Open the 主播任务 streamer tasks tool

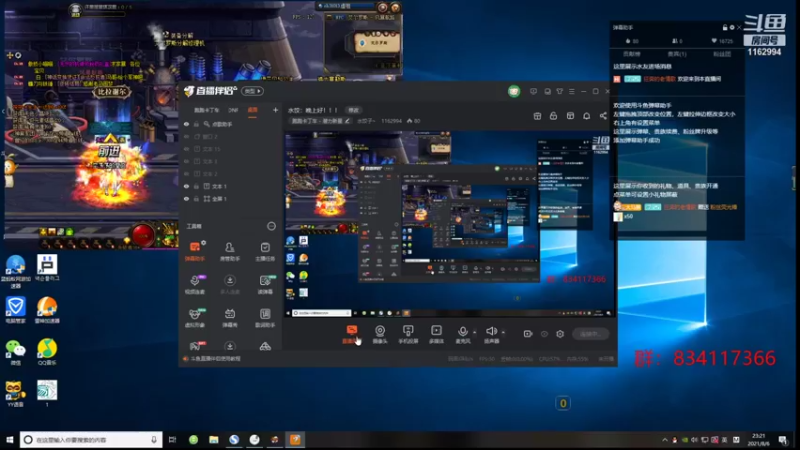pyautogui.click(x=265, y=252)
